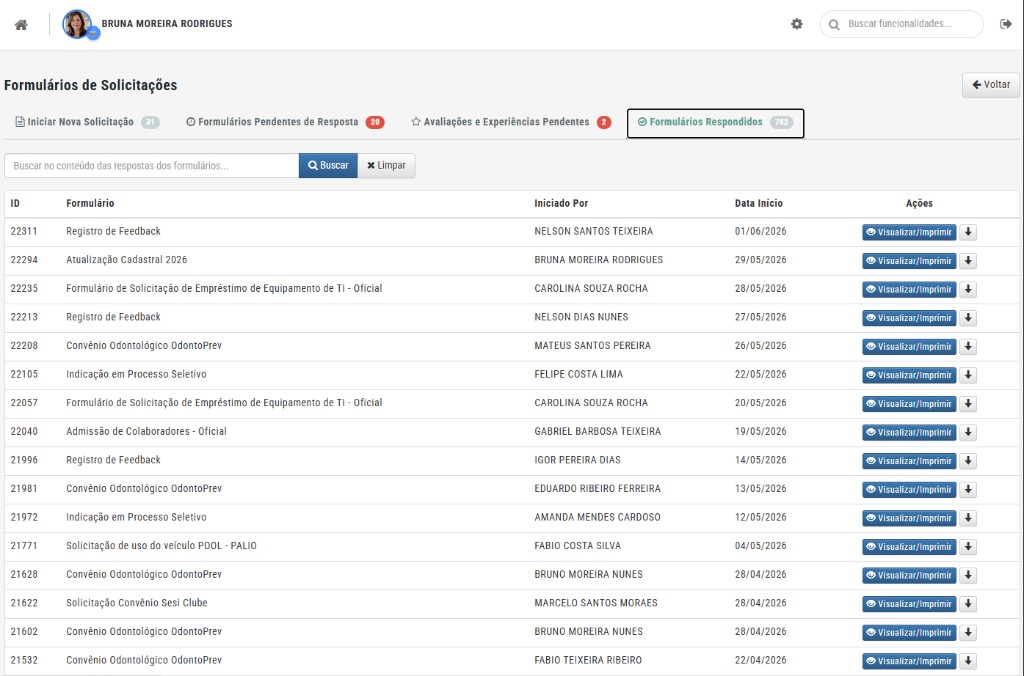
Task: Download form 22040 Admissão de Colaboradores
Action: pyautogui.click(x=968, y=432)
